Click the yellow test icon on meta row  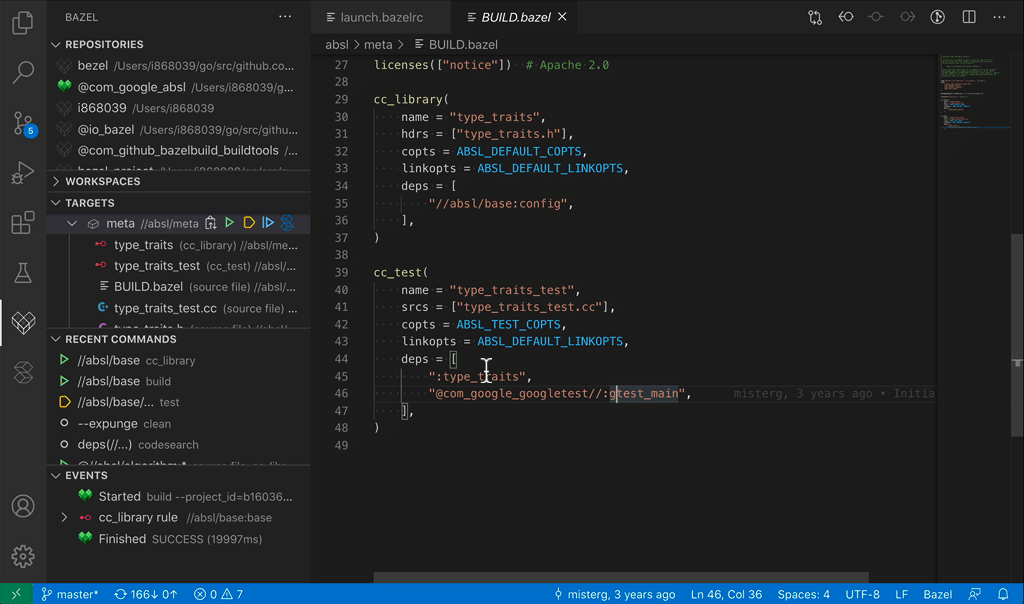point(249,223)
